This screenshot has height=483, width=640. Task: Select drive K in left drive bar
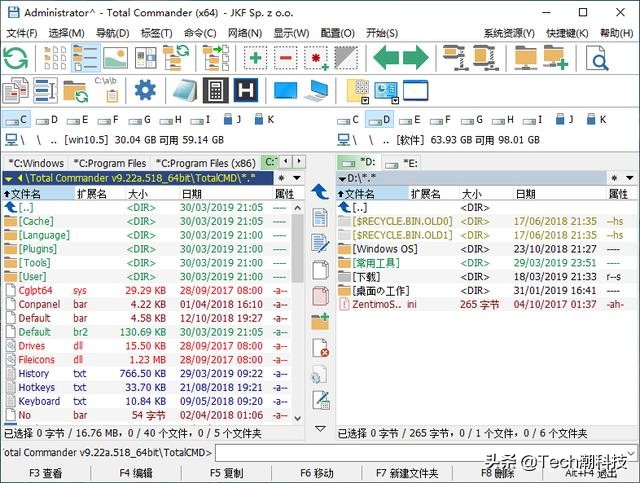point(258,120)
